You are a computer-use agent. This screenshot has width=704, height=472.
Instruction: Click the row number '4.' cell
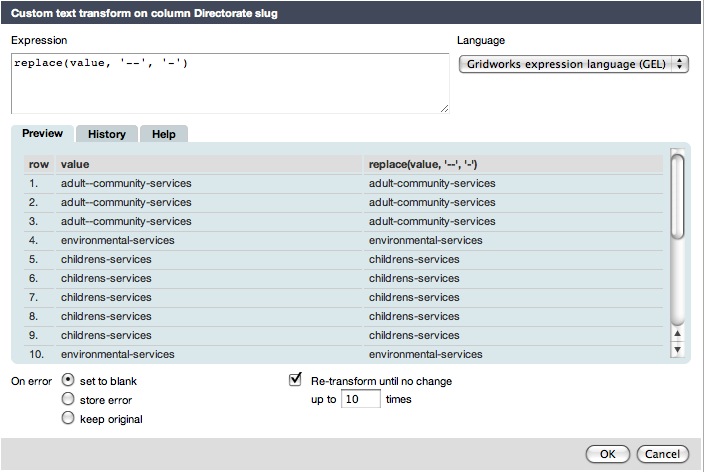(33, 240)
